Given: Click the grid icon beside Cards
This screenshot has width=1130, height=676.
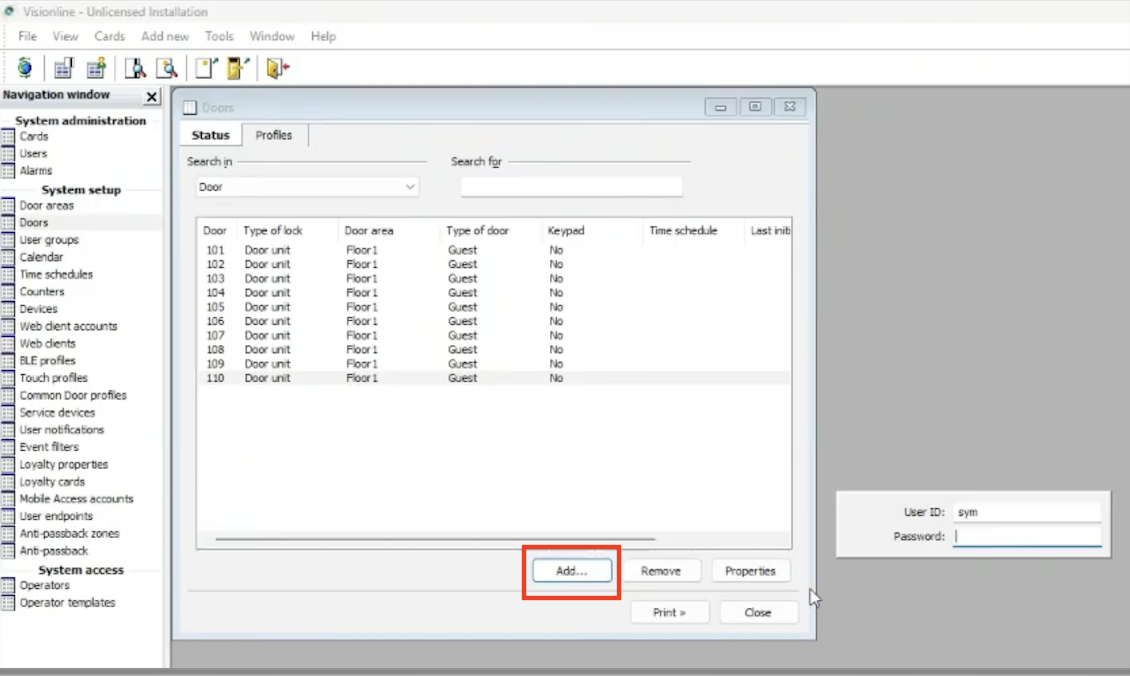Looking at the screenshot, I should coord(8,136).
